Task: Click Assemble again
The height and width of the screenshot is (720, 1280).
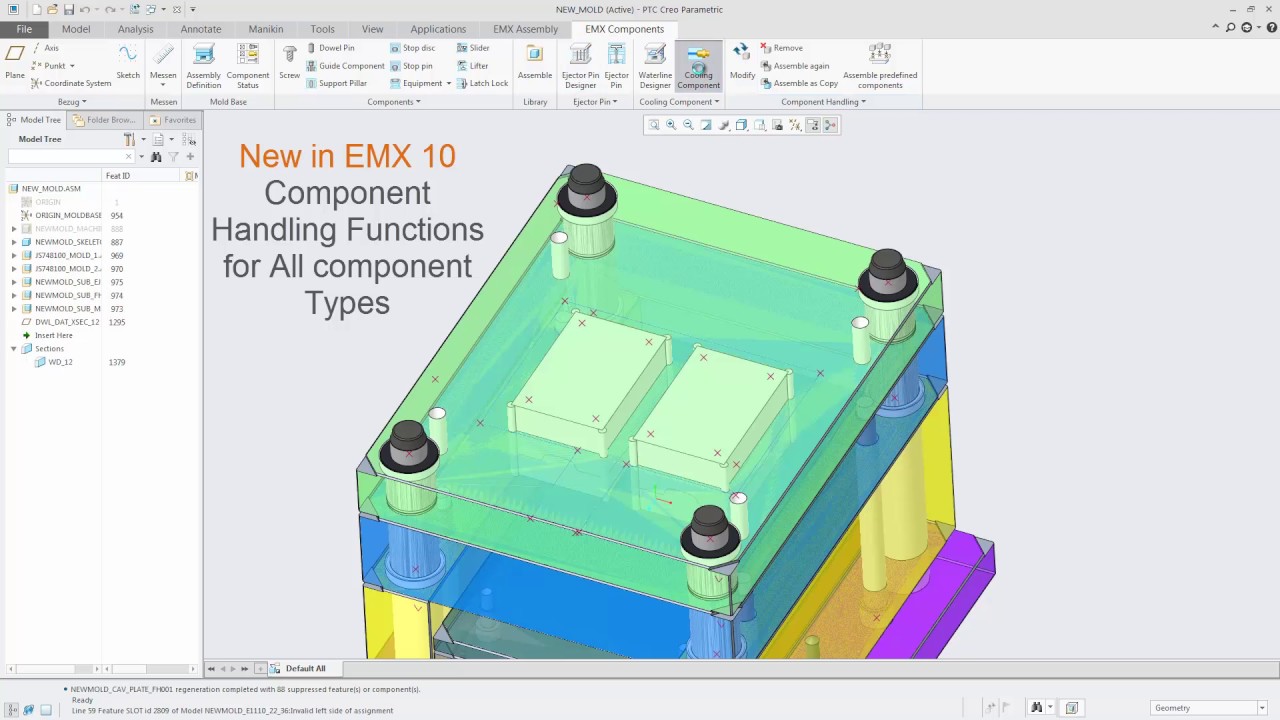Action: (794, 66)
